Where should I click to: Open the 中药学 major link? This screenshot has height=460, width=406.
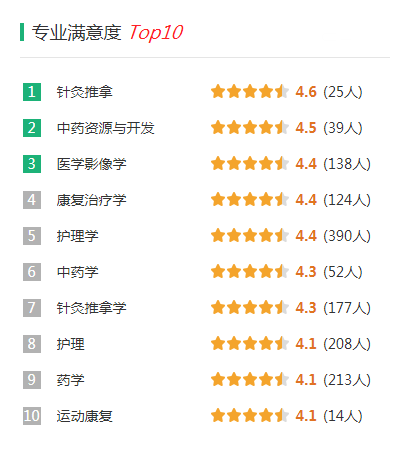(x=78, y=272)
